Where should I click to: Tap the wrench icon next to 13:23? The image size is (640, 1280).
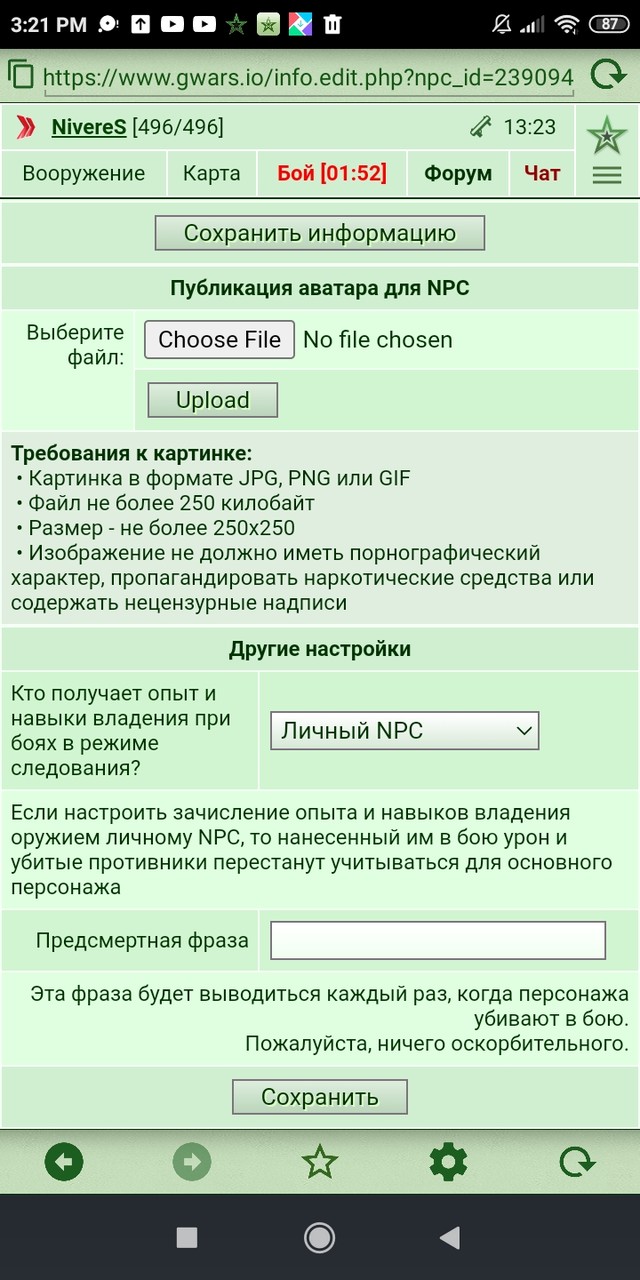[481, 127]
